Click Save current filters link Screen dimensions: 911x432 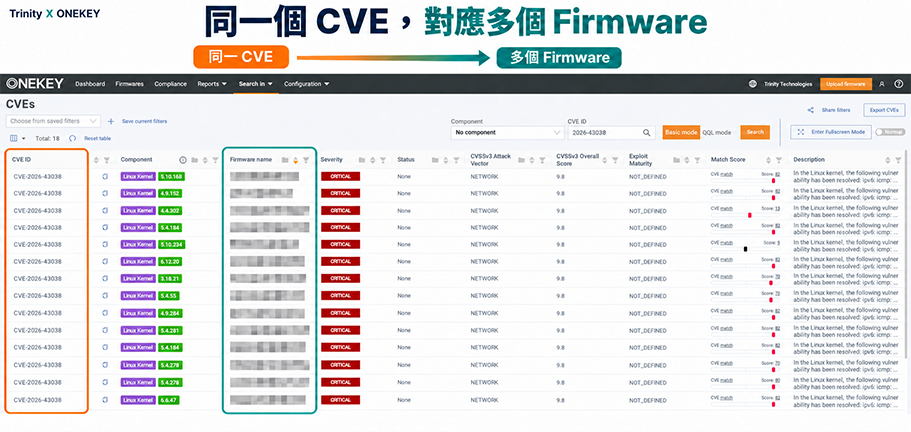[145, 121]
